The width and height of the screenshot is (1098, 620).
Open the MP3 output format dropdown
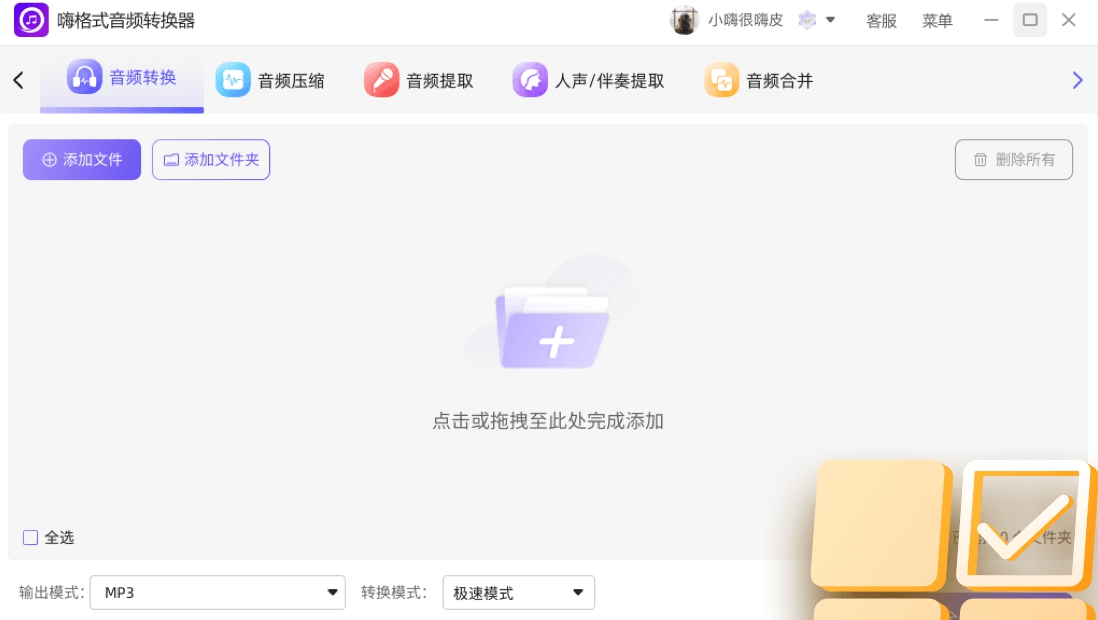[218, 593]
